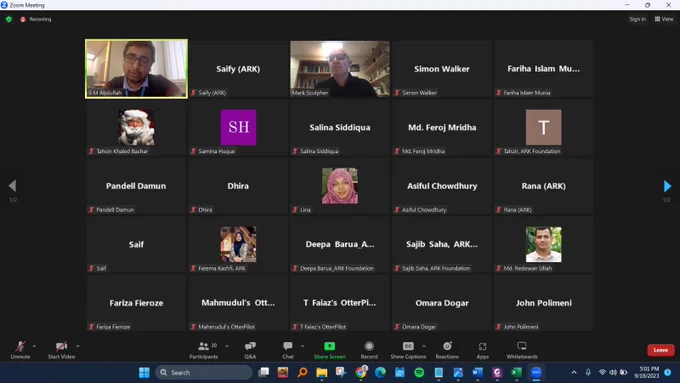Expand chat options arrow beside Chat
This screenshot has height=383, width=680.
[302, 346]
